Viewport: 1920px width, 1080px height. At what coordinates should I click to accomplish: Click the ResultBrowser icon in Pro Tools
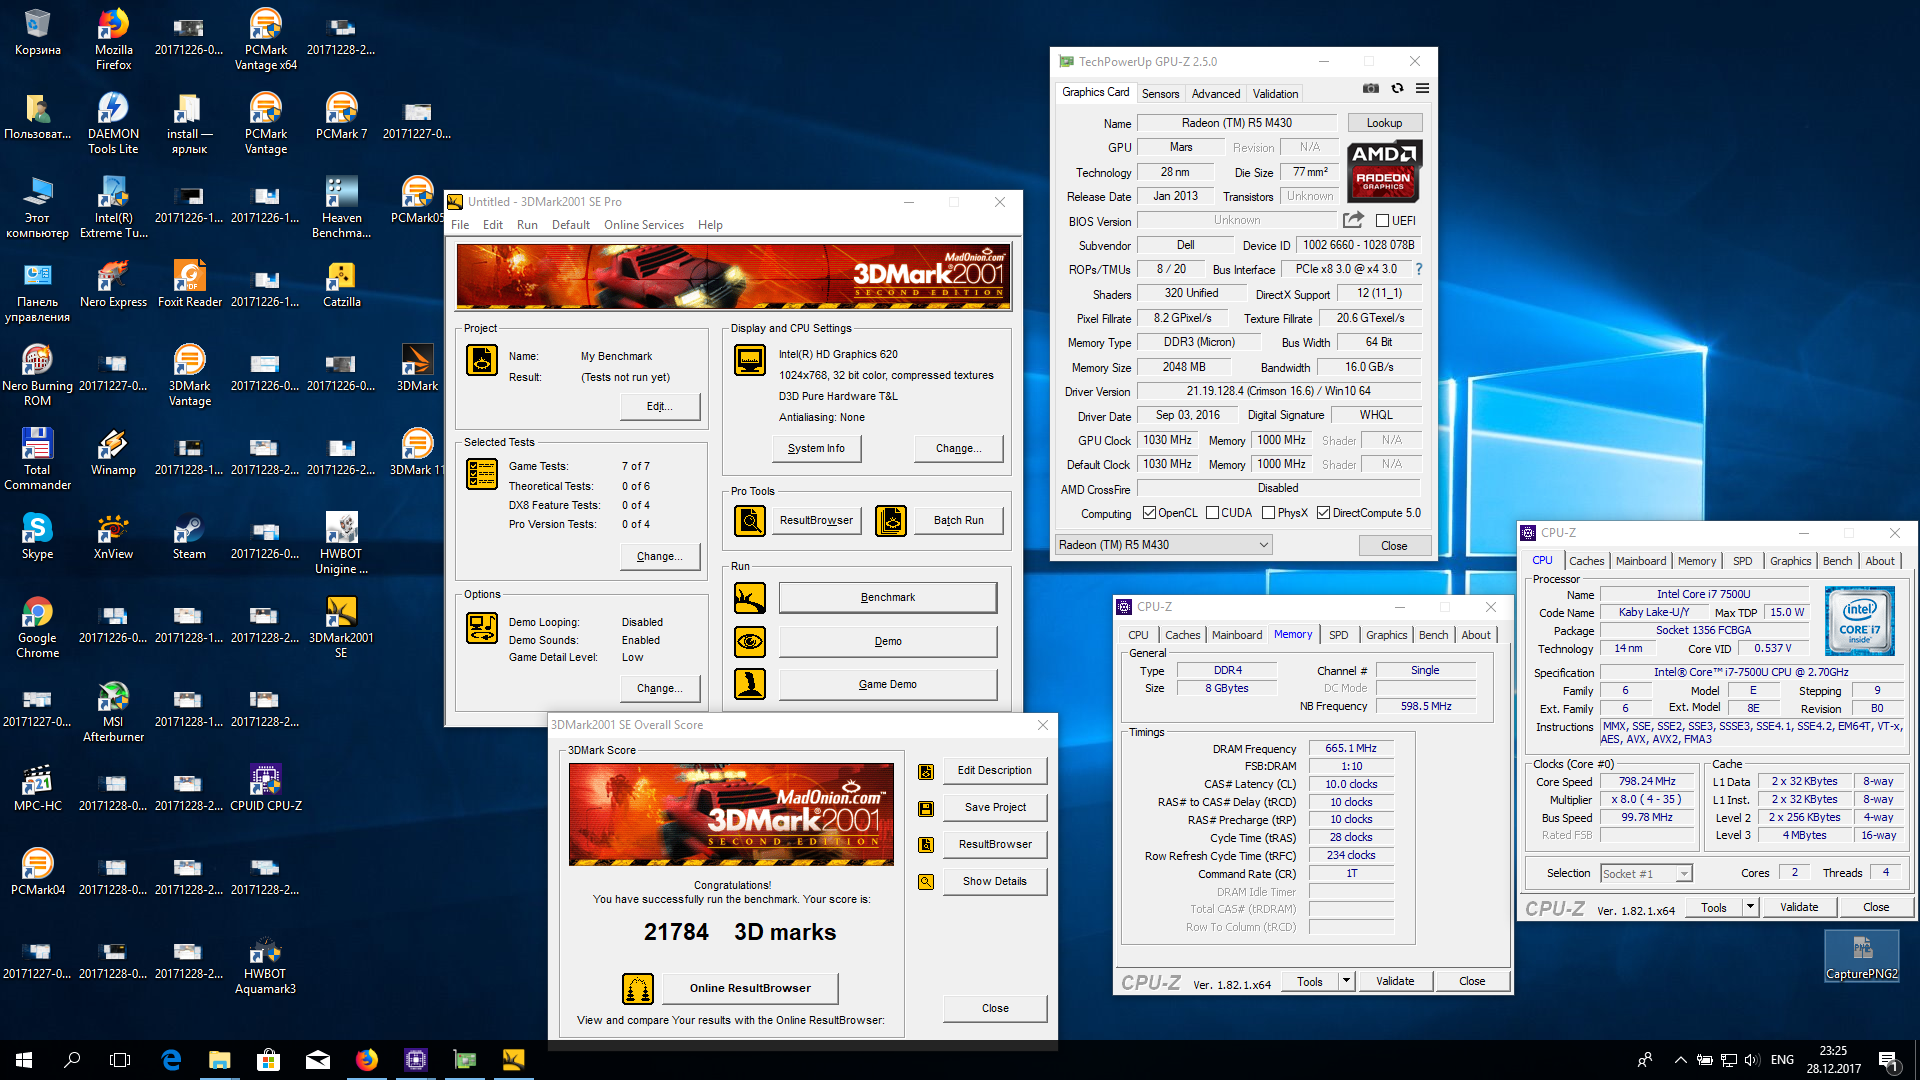tap(750, 520)
